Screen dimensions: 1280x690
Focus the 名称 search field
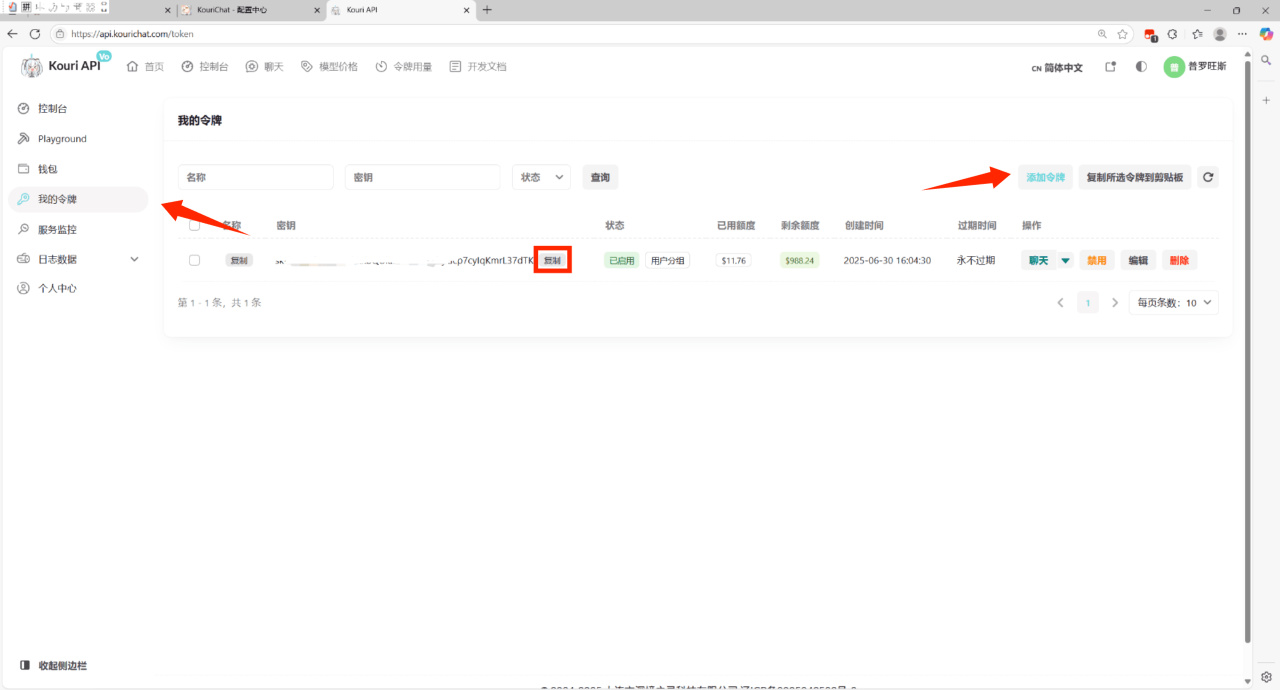[x=256, y=177]
